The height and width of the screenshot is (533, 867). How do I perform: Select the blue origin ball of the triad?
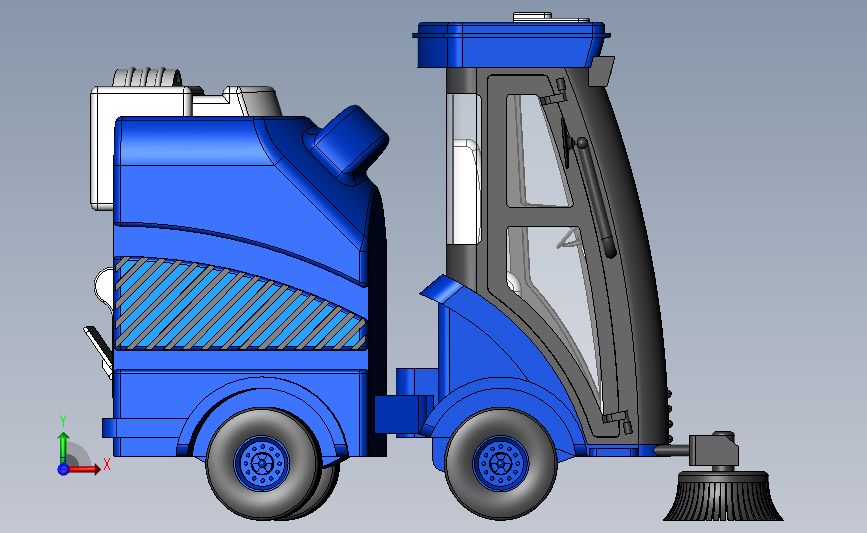(x=63, y=469)
